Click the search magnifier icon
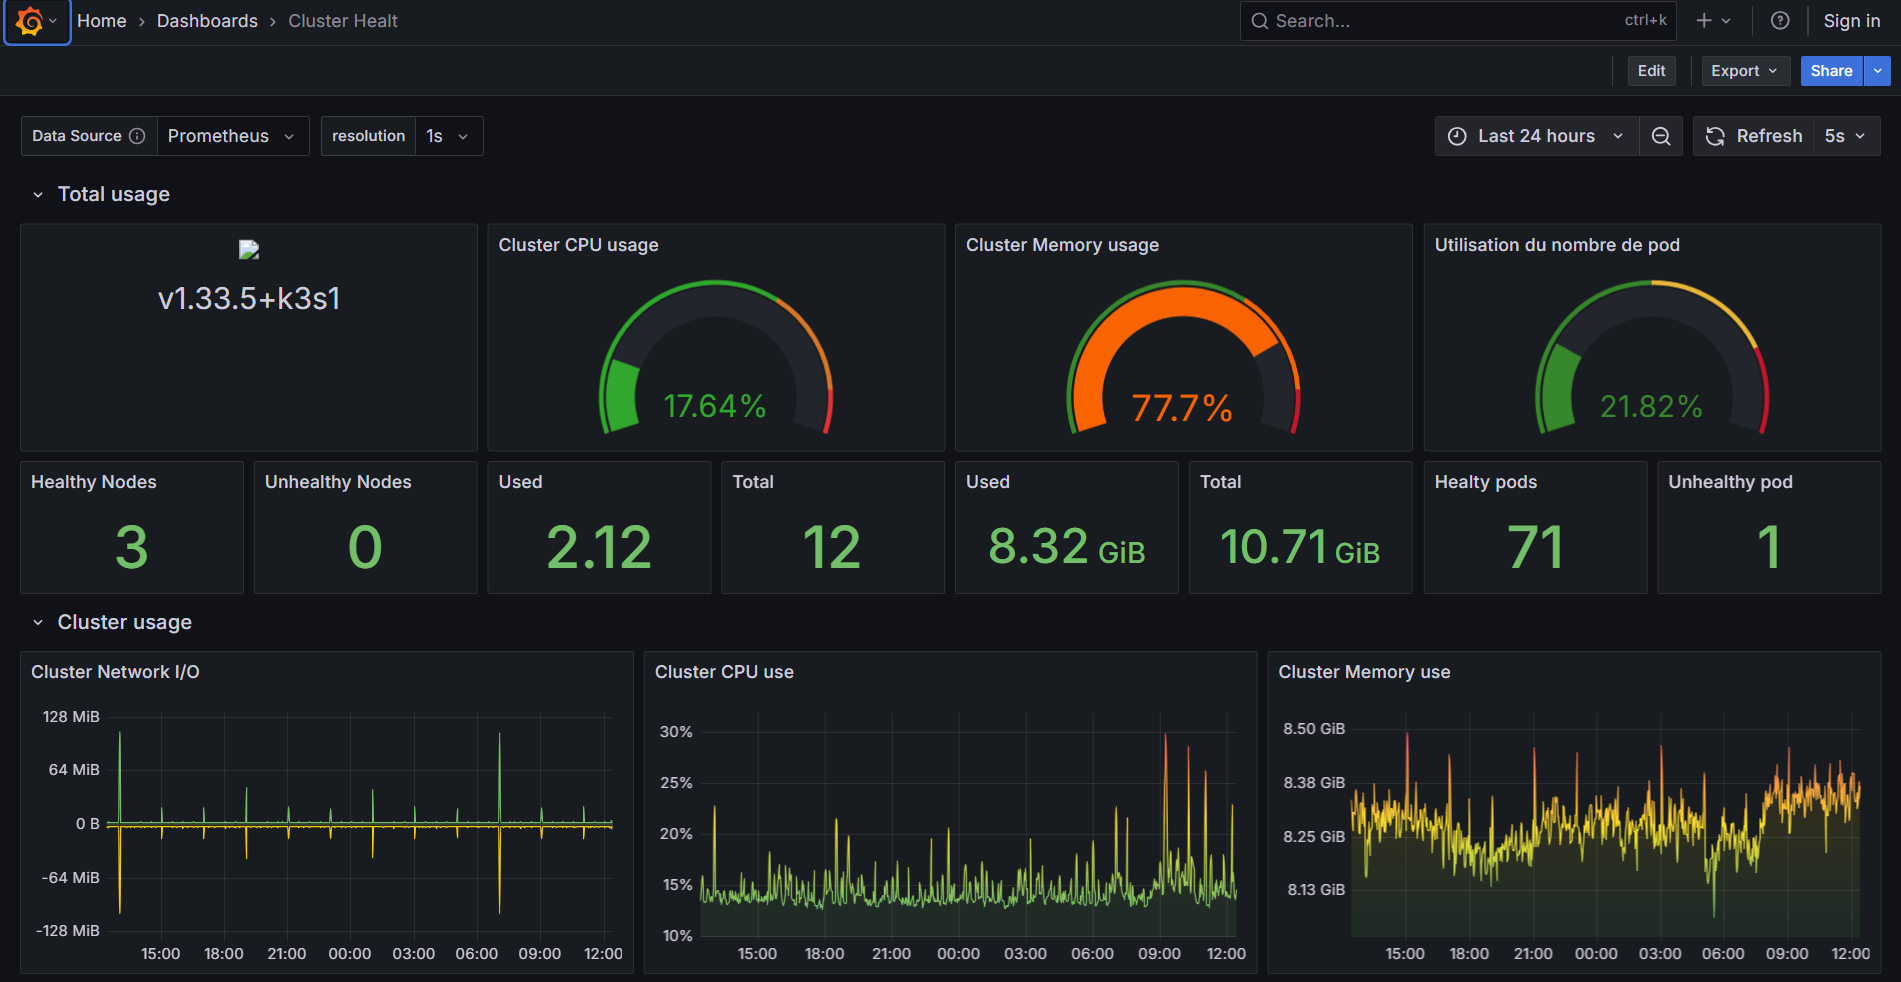Image resolution: width=1901 pixels, height=982 pixels. click(1260, 21)
